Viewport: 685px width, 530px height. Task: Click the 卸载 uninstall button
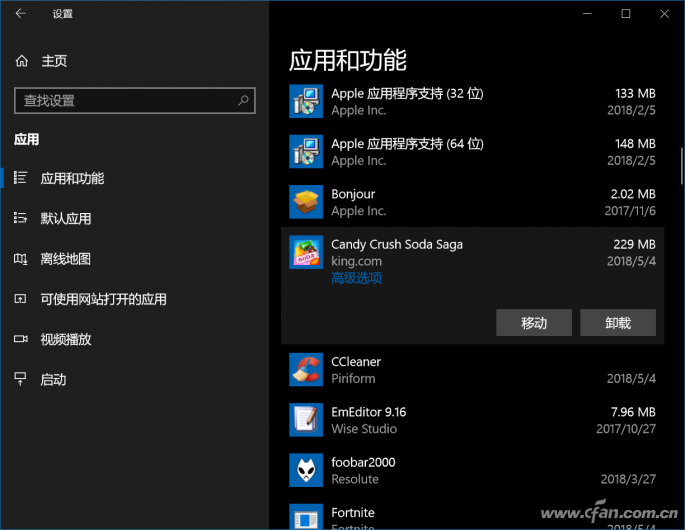pyautogui.click(x=618, y=322)
